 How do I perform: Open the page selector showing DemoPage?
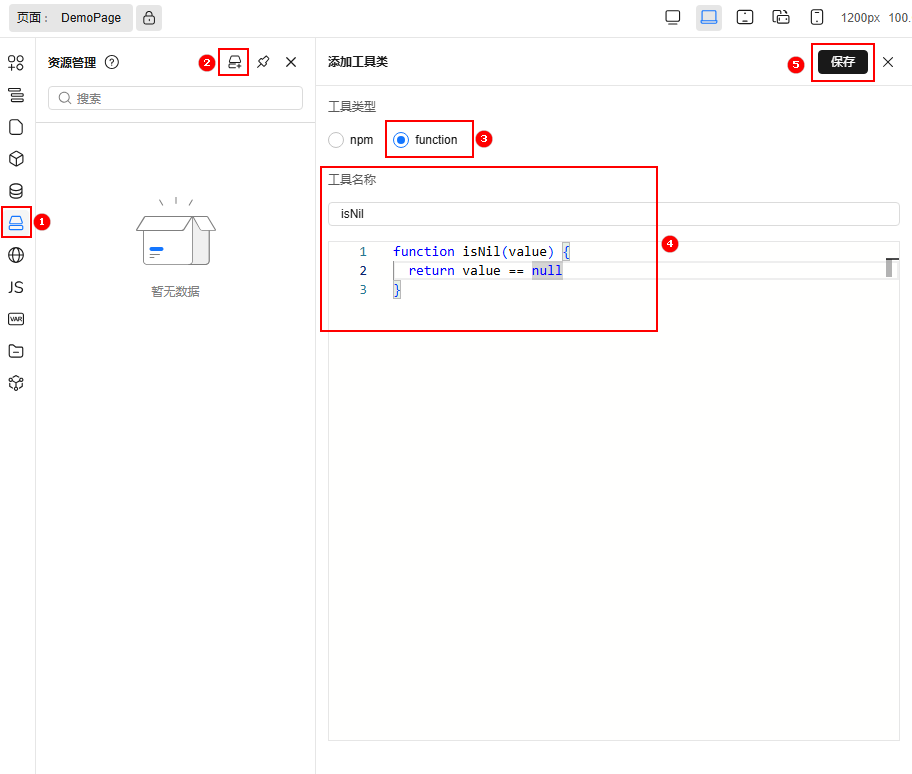click(x=70, y=17)
